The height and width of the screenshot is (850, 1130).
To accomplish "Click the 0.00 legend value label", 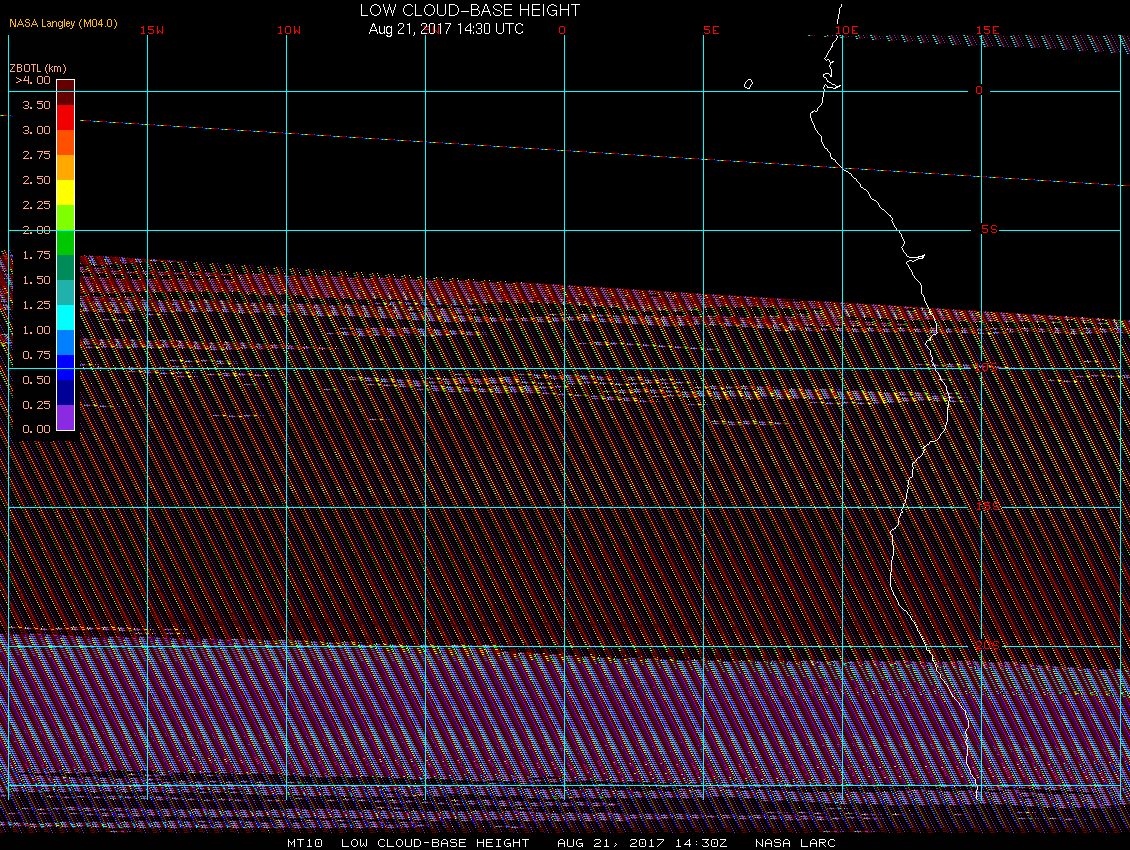I will (x=35, y=429).
